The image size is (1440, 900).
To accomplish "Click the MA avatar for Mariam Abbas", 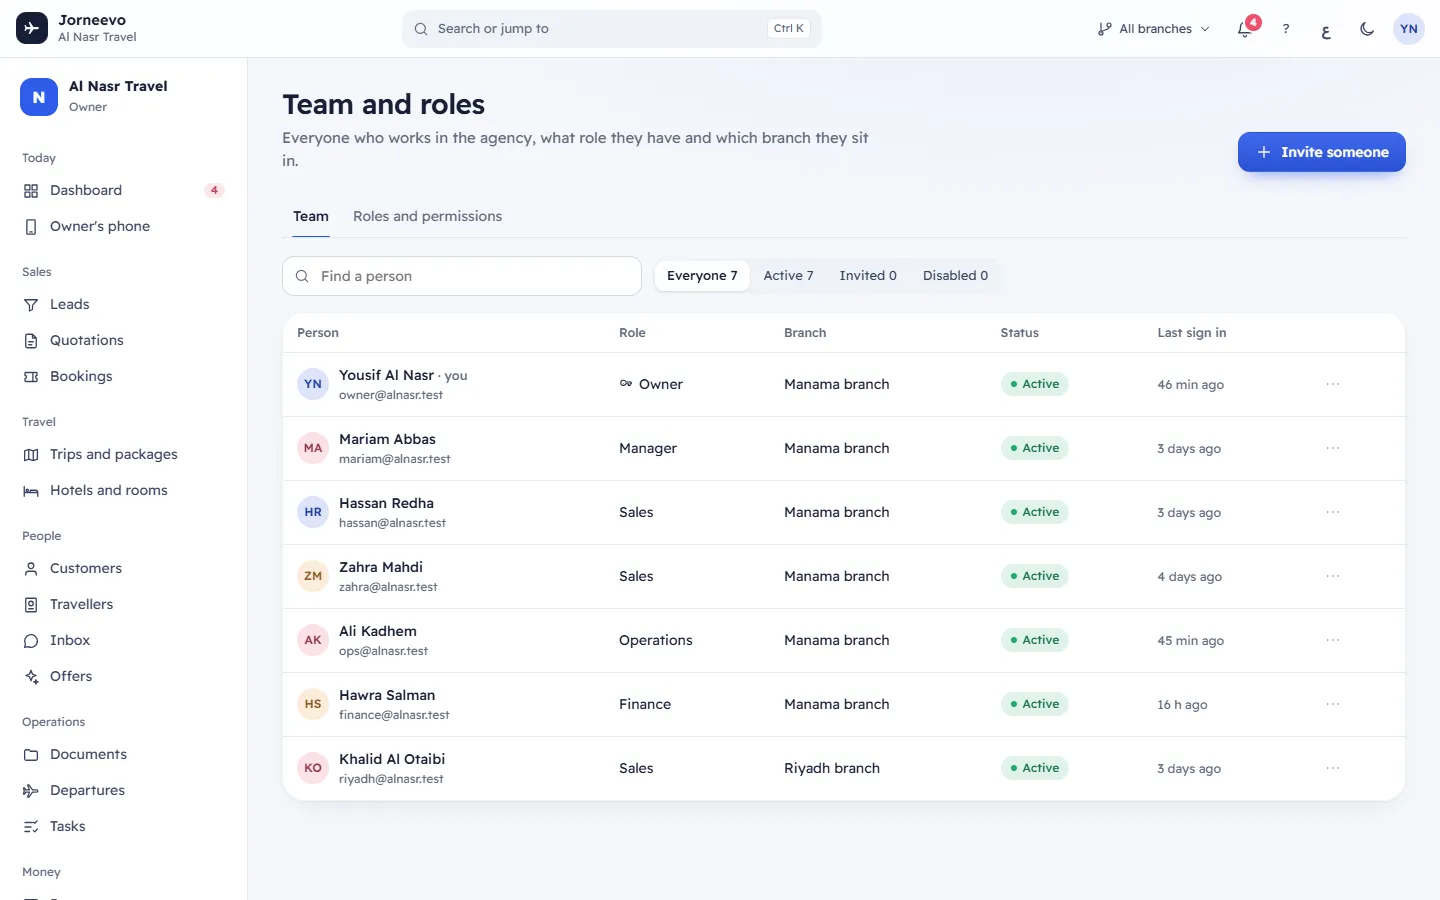I will (313, 448).
